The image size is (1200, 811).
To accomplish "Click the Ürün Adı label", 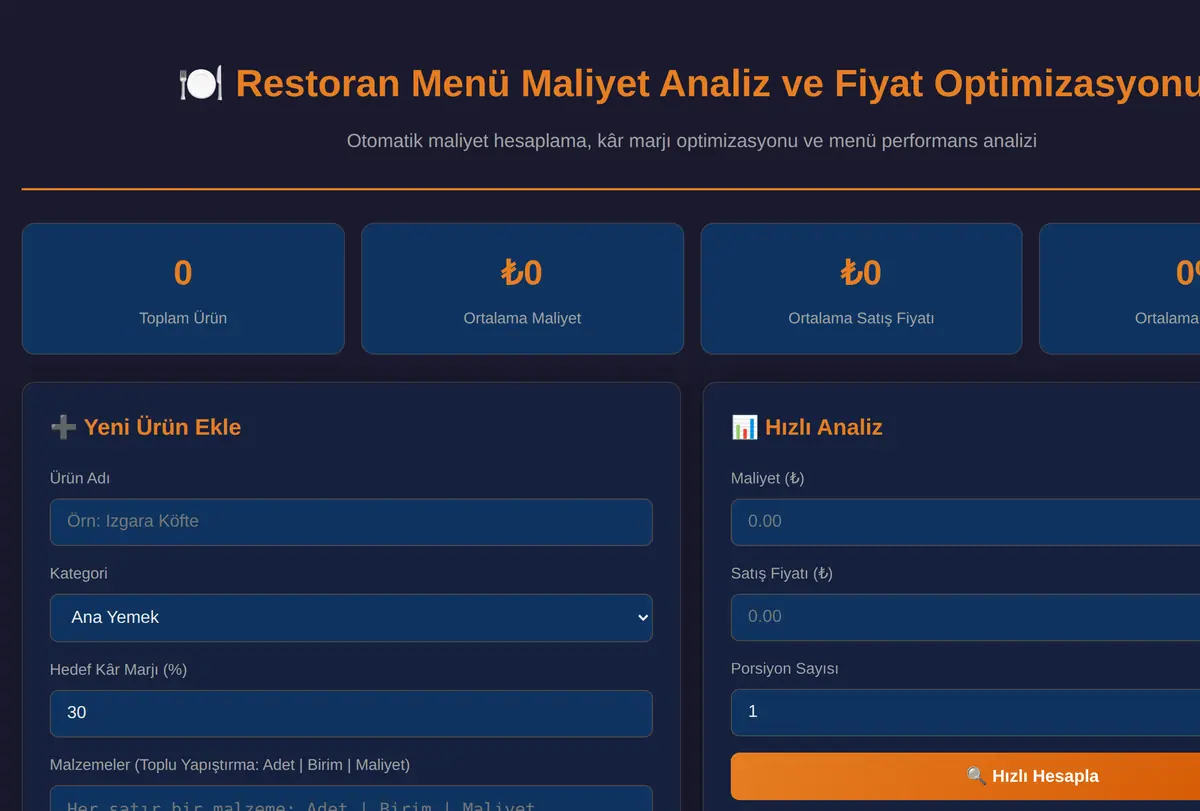I will point(80,478).
